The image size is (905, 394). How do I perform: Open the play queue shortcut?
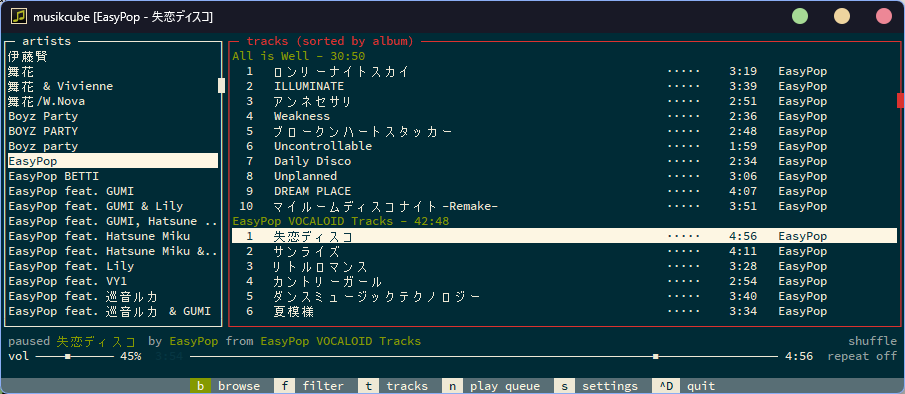(491, 386)
